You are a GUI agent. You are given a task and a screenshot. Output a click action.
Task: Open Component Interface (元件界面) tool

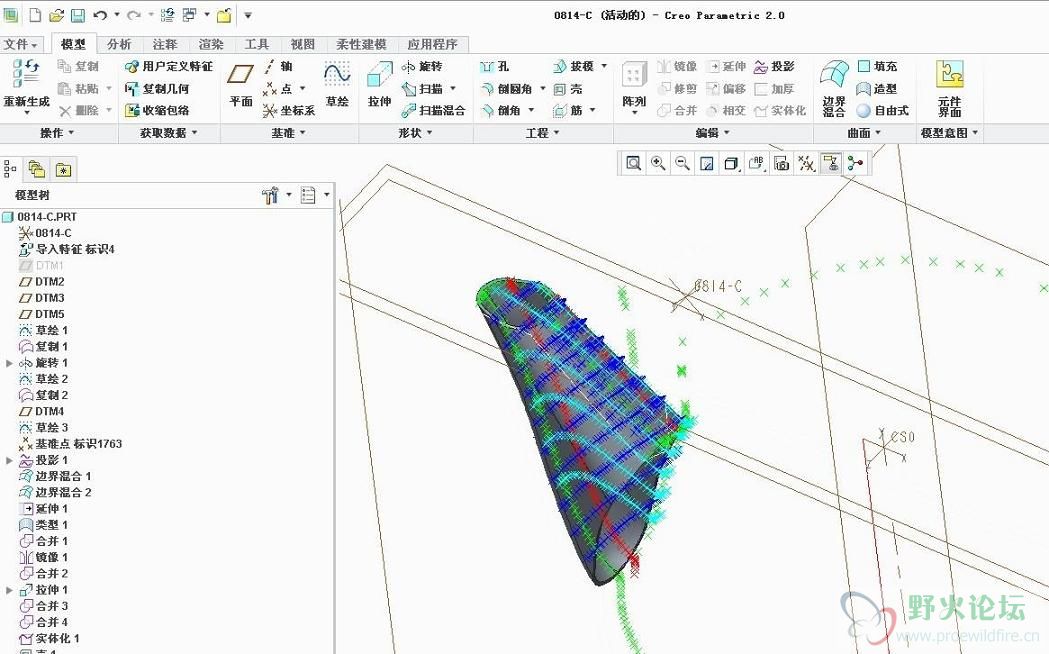point(949,88)
